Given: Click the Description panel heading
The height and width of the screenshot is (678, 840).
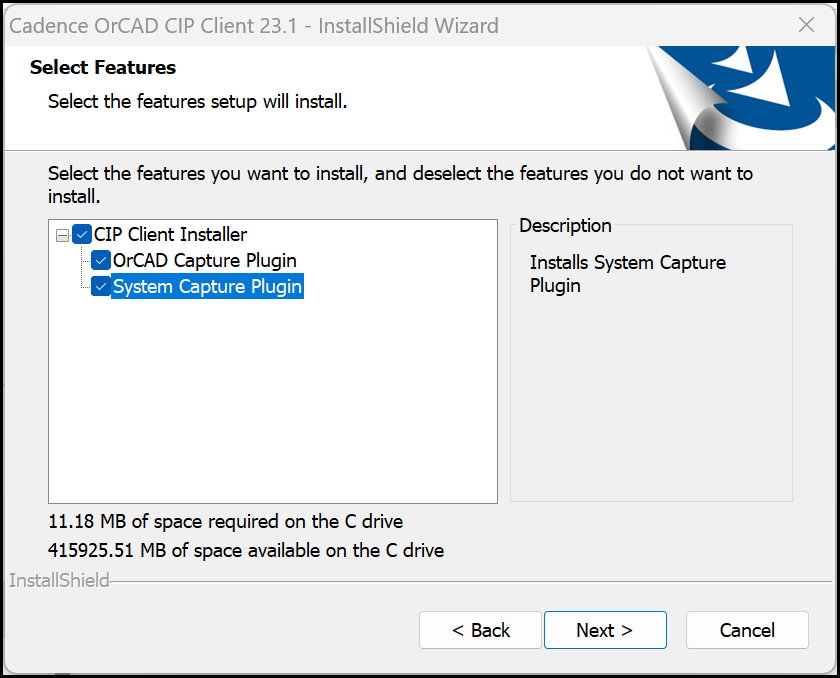Looking at the screenshot, I should click(565, 225).
